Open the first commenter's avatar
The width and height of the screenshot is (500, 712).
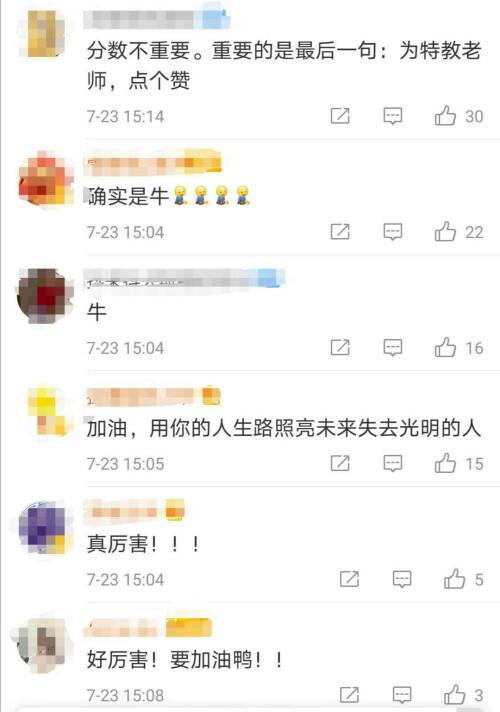42,34
